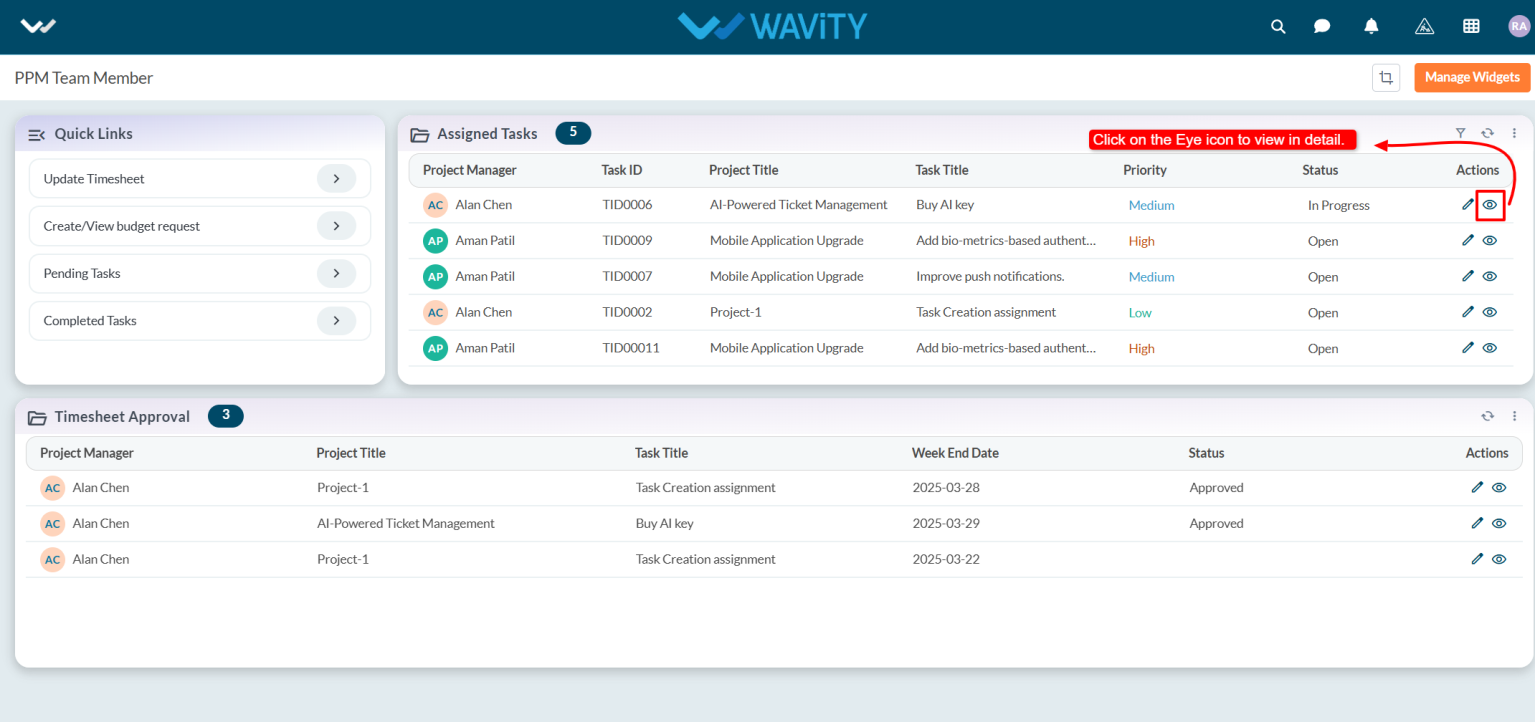Open the notifications bell

pyautogui.click(x=1371, y=27)
